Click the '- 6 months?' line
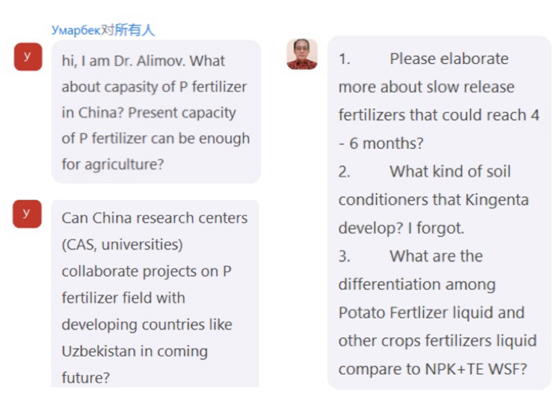This screenshot has height=412, width=558. tap(381, 143)
